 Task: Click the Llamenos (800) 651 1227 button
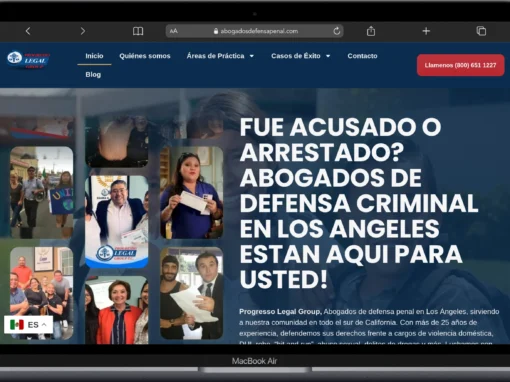460,65
